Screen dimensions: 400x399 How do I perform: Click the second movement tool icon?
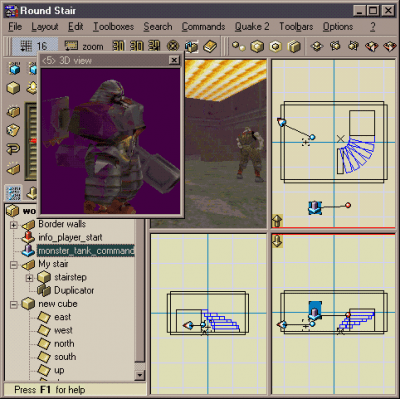(x=335, y=46)
